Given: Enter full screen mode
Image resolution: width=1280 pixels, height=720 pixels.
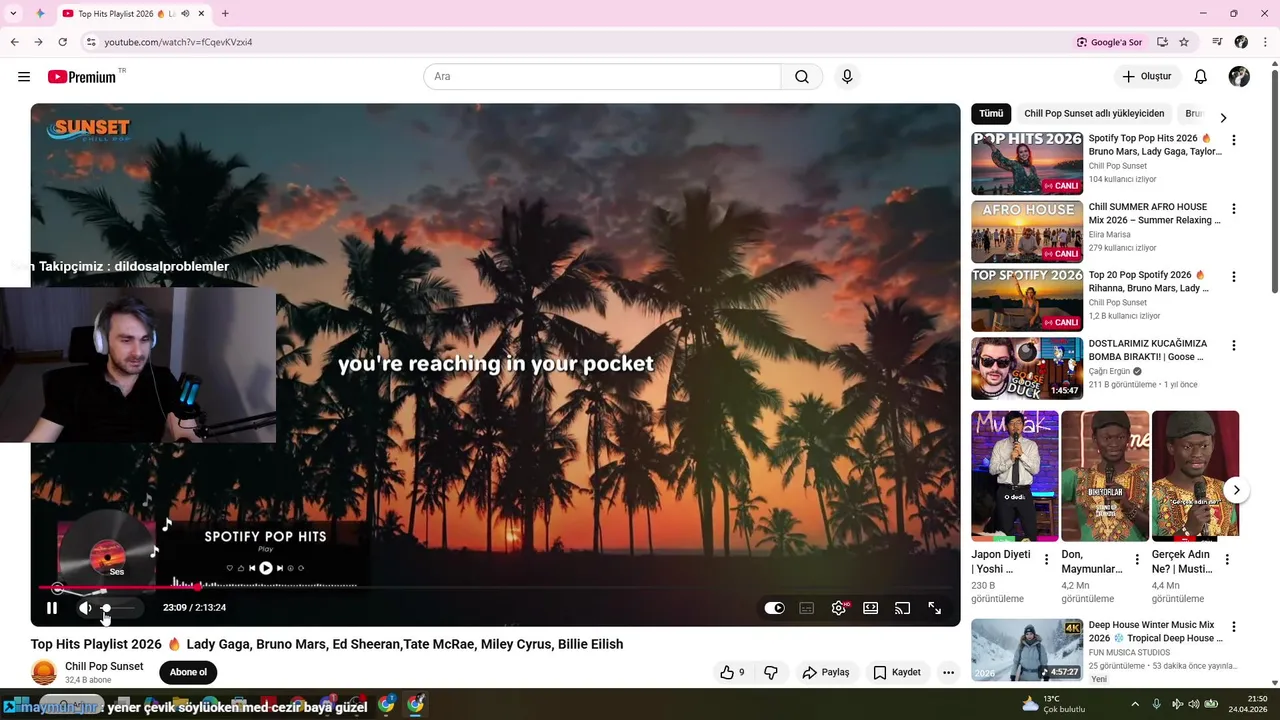Looking at the screenshot, I should pyautogui.click(x=934, y=608).
